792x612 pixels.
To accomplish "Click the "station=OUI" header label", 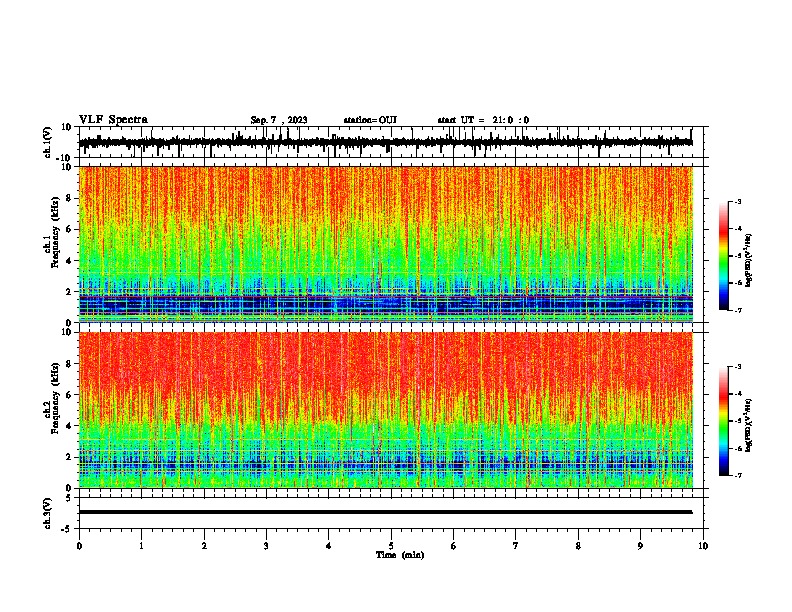I will pos(370,120).
